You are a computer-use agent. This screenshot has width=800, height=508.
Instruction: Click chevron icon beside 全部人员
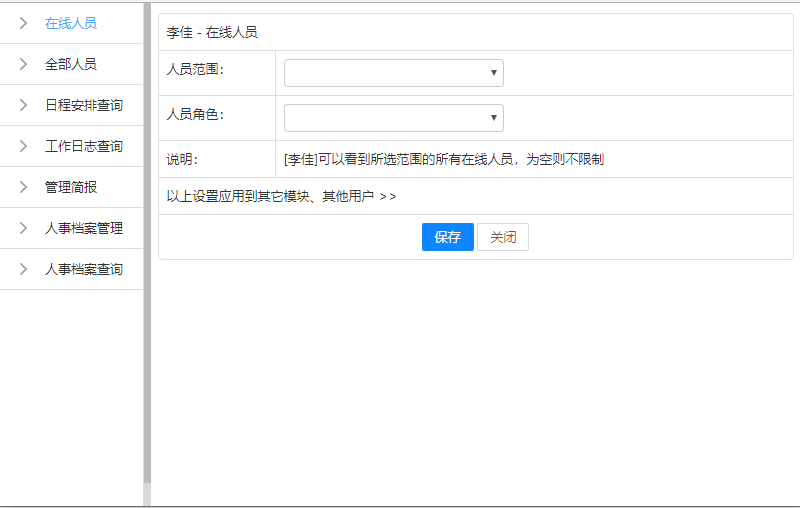[x=23, y=64]
